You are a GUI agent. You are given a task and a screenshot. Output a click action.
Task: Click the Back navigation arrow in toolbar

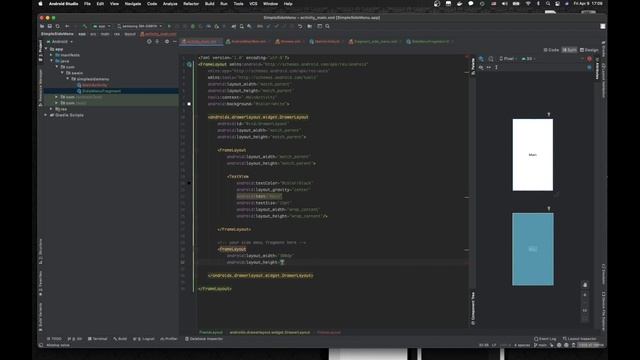click(x=67, y=26)
